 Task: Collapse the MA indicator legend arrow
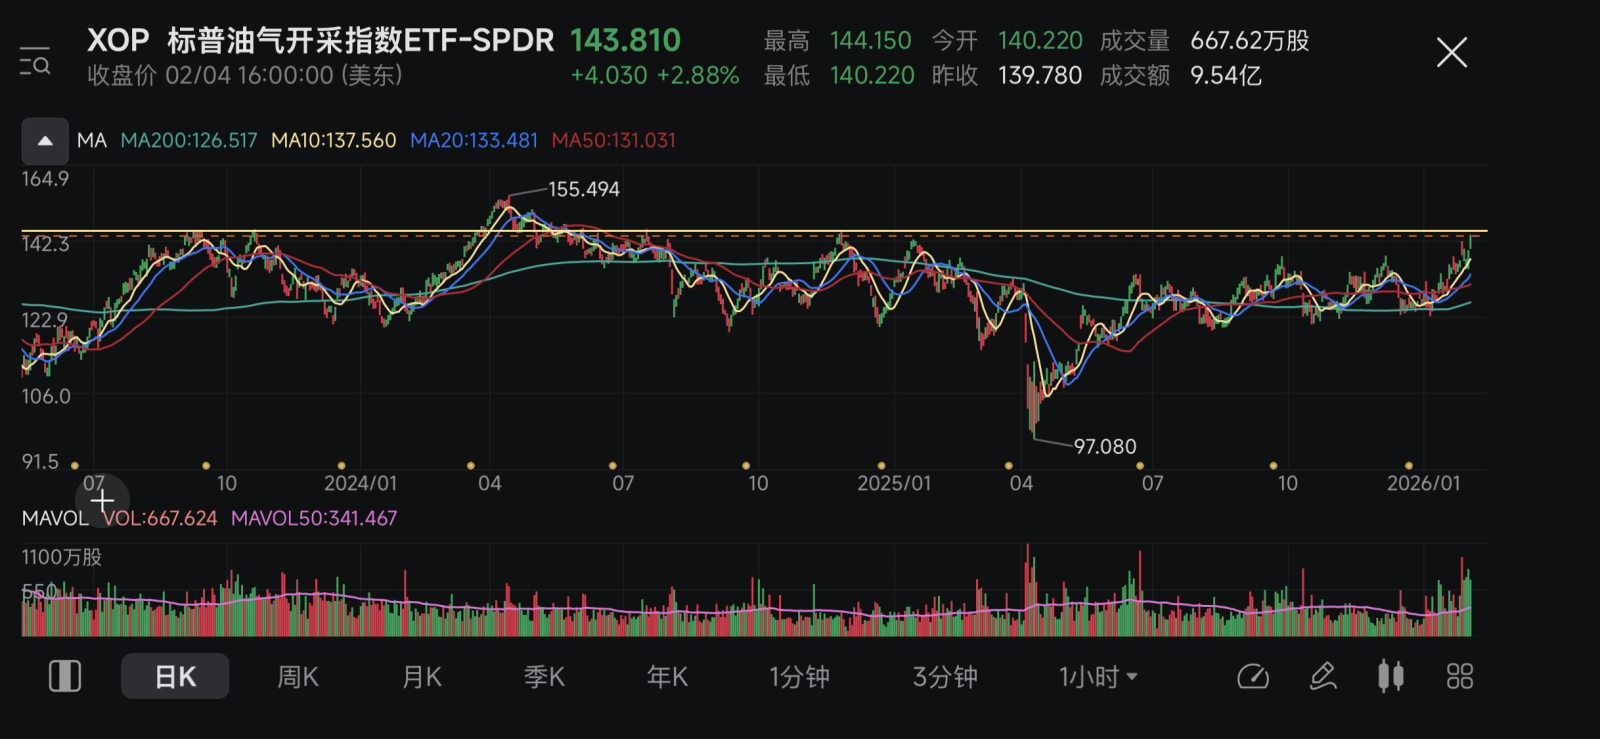coord(45,141)
